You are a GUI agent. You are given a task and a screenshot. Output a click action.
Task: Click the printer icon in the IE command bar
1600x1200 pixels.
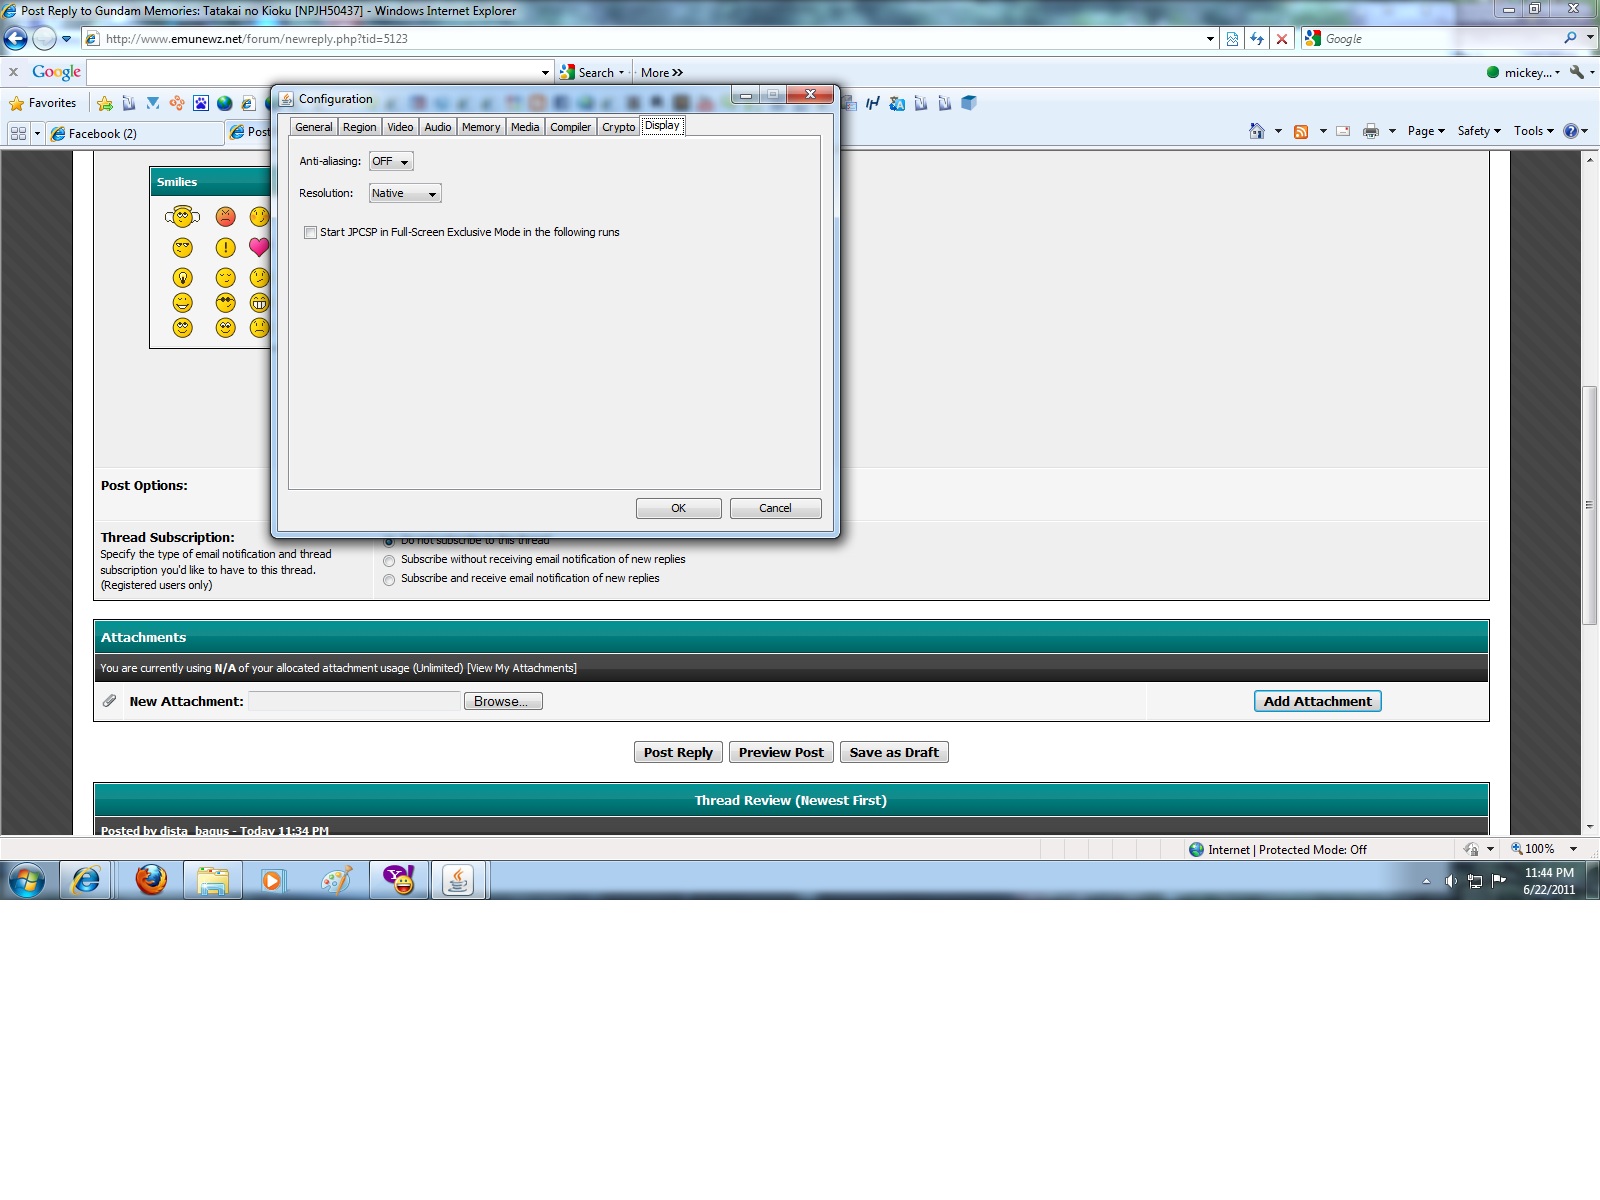point(1370,131)
